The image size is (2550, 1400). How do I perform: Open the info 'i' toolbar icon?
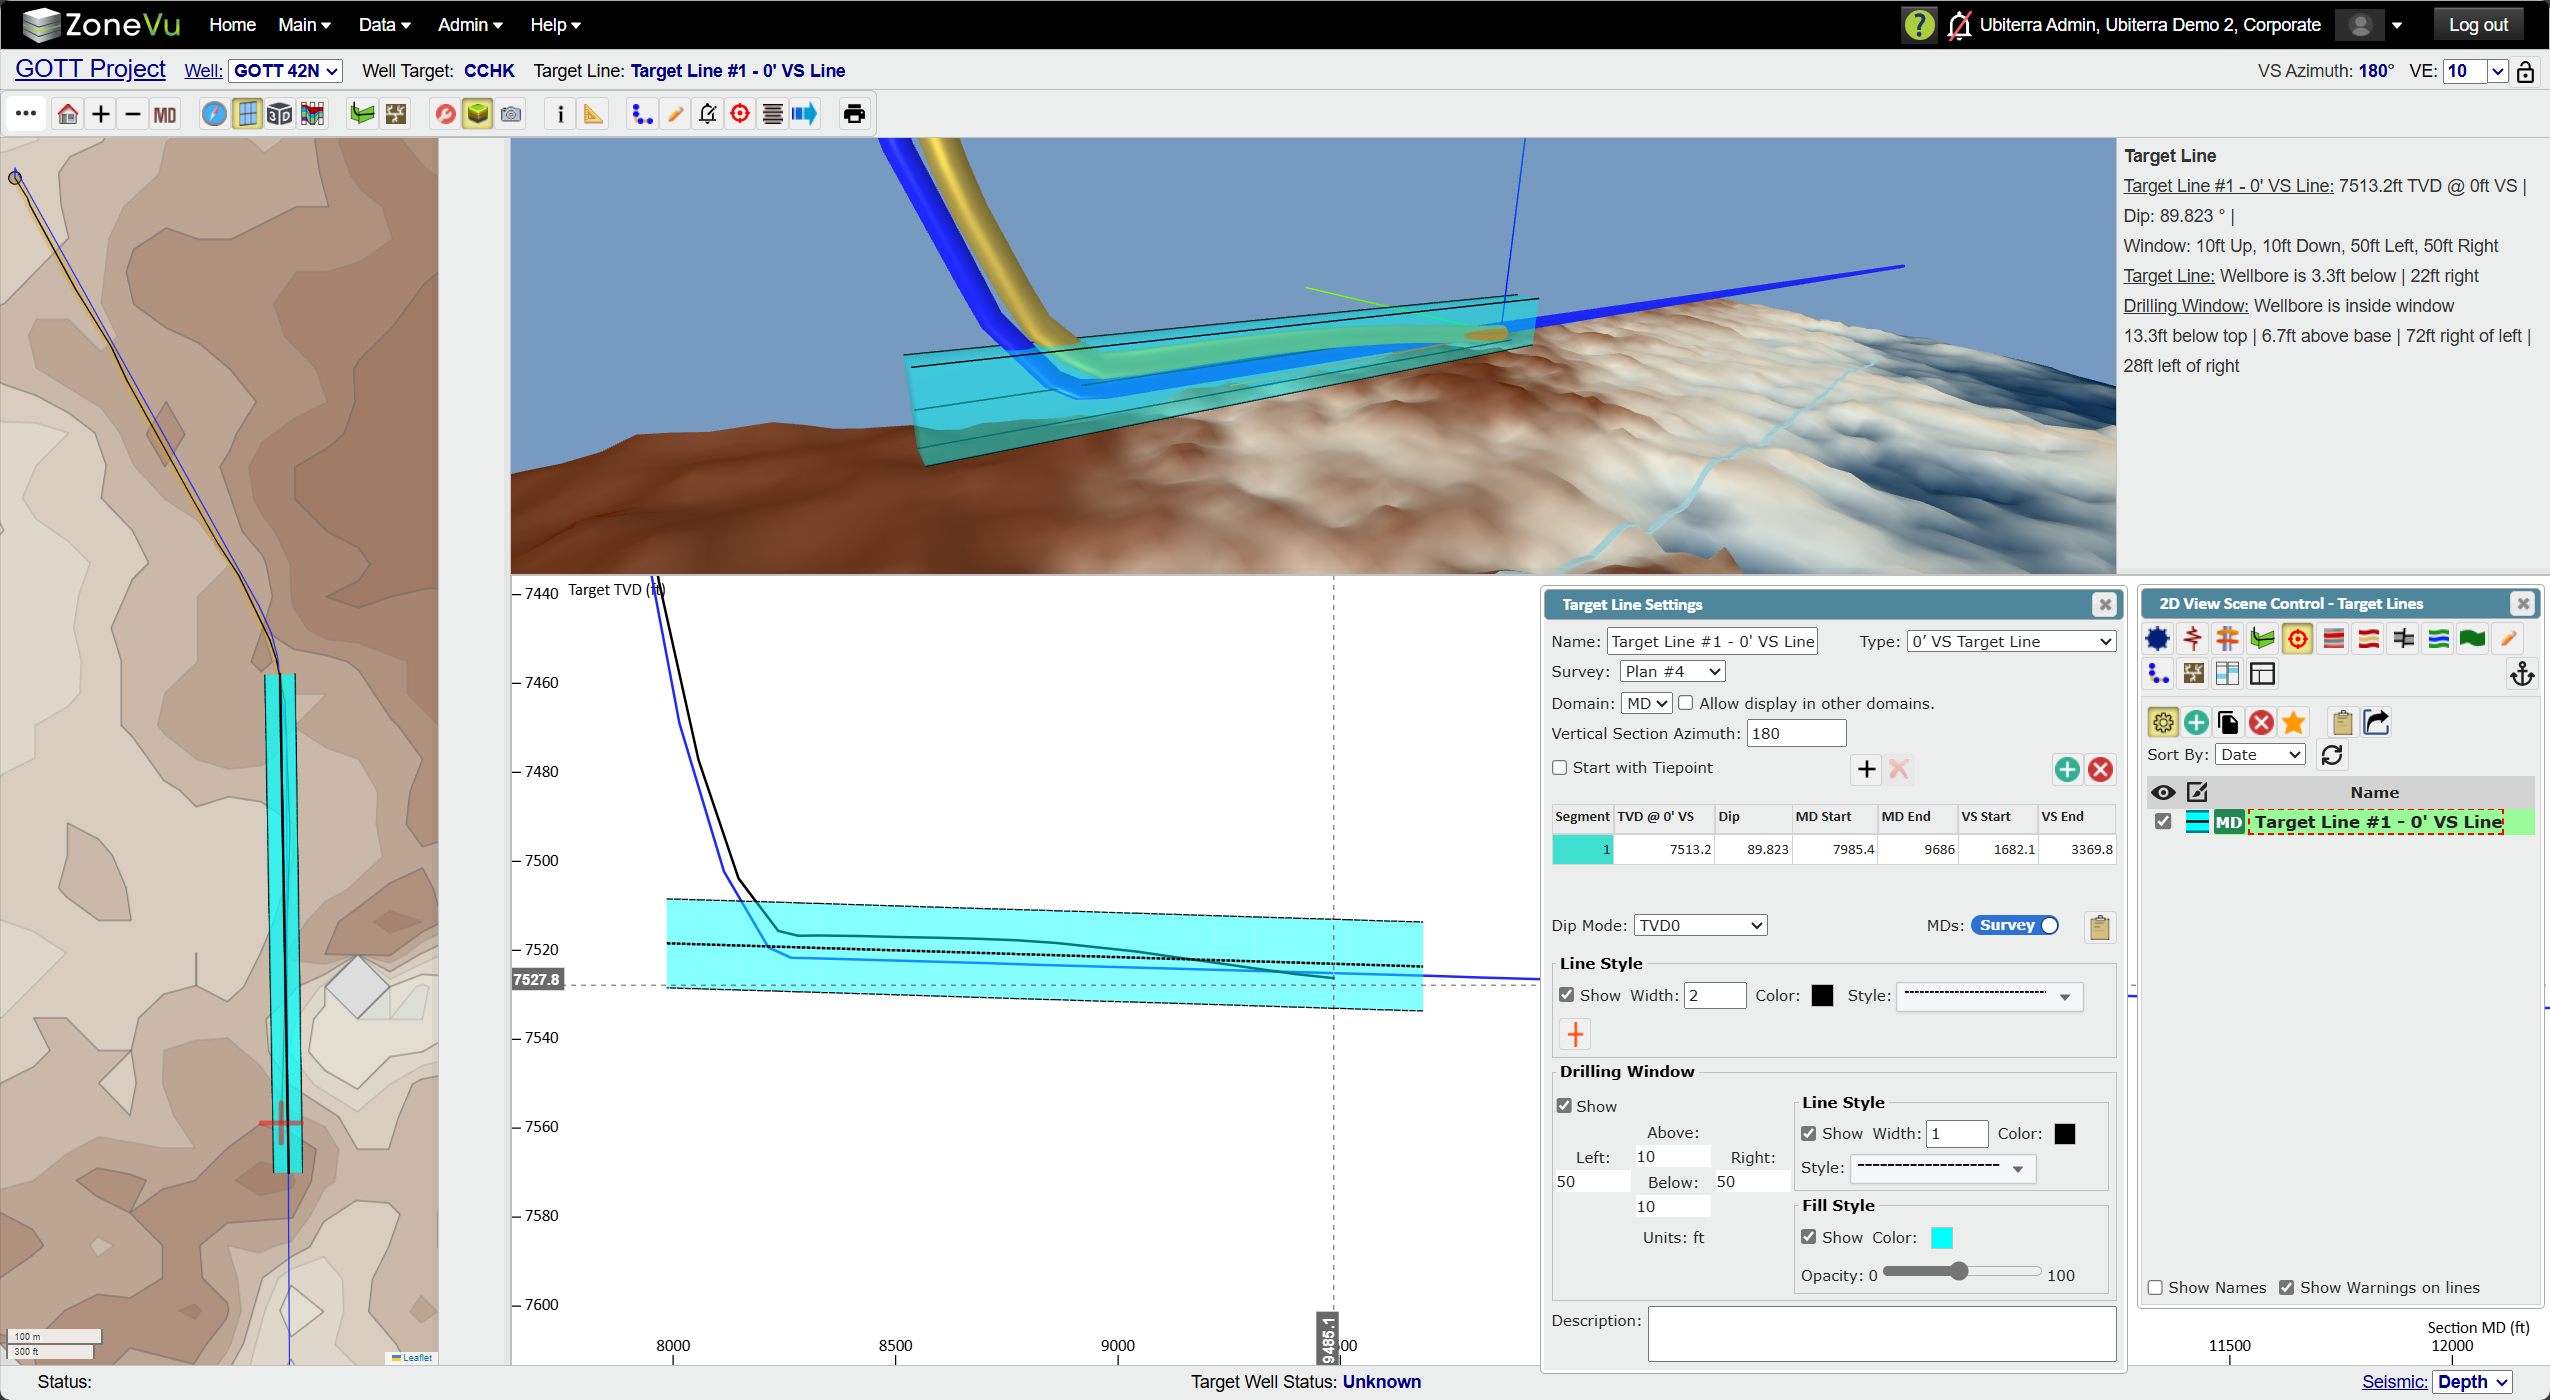(560, 114)
